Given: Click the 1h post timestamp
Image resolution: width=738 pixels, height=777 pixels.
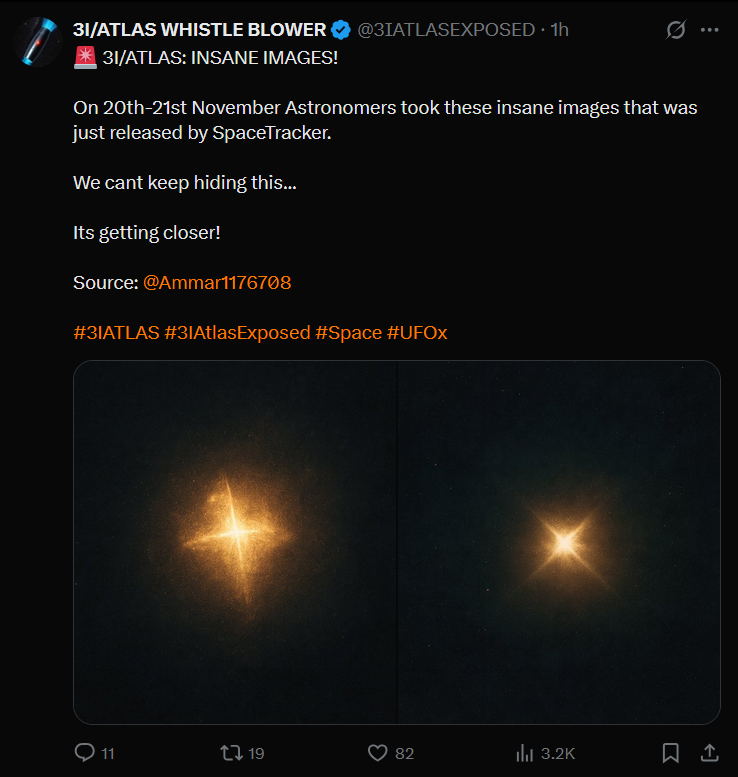Looking at the screenshot, I should [560, 30].
